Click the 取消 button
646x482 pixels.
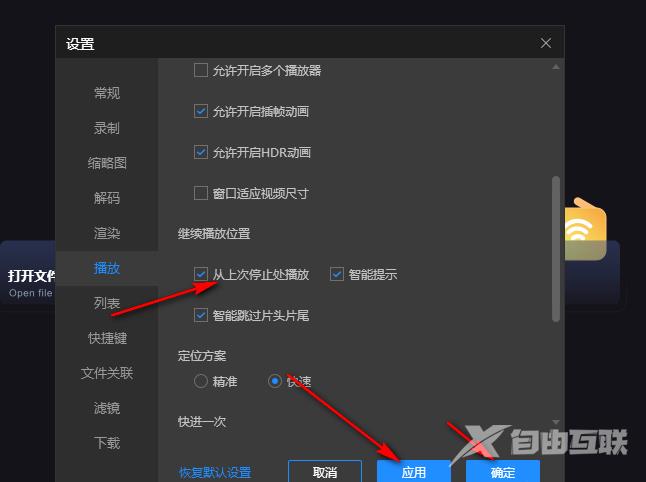[325, 471]
